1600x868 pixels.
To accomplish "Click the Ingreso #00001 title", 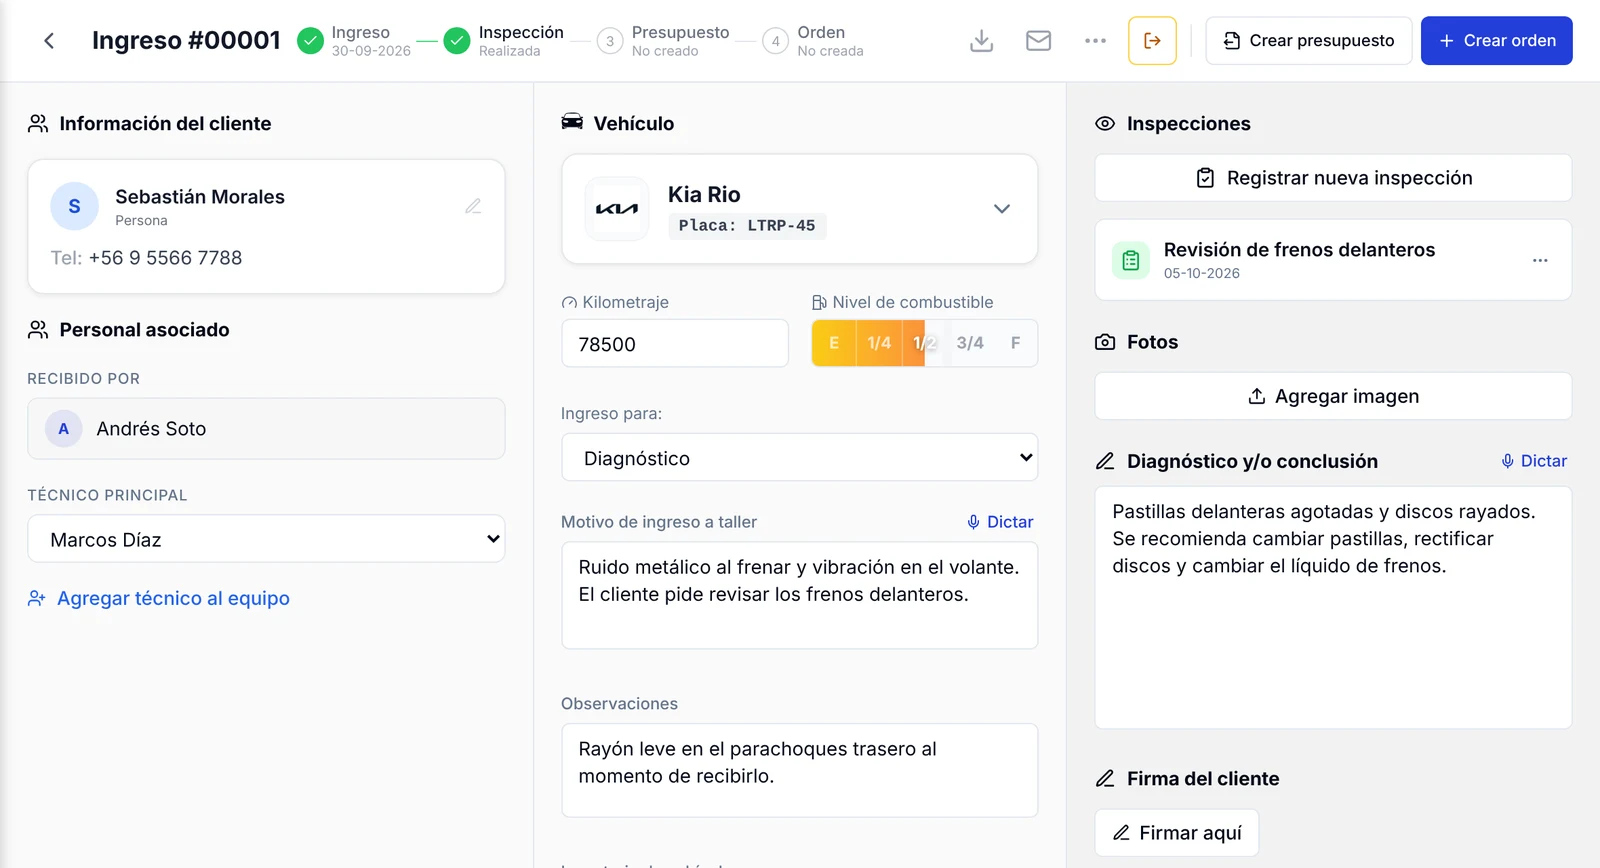I will [186, 41].
